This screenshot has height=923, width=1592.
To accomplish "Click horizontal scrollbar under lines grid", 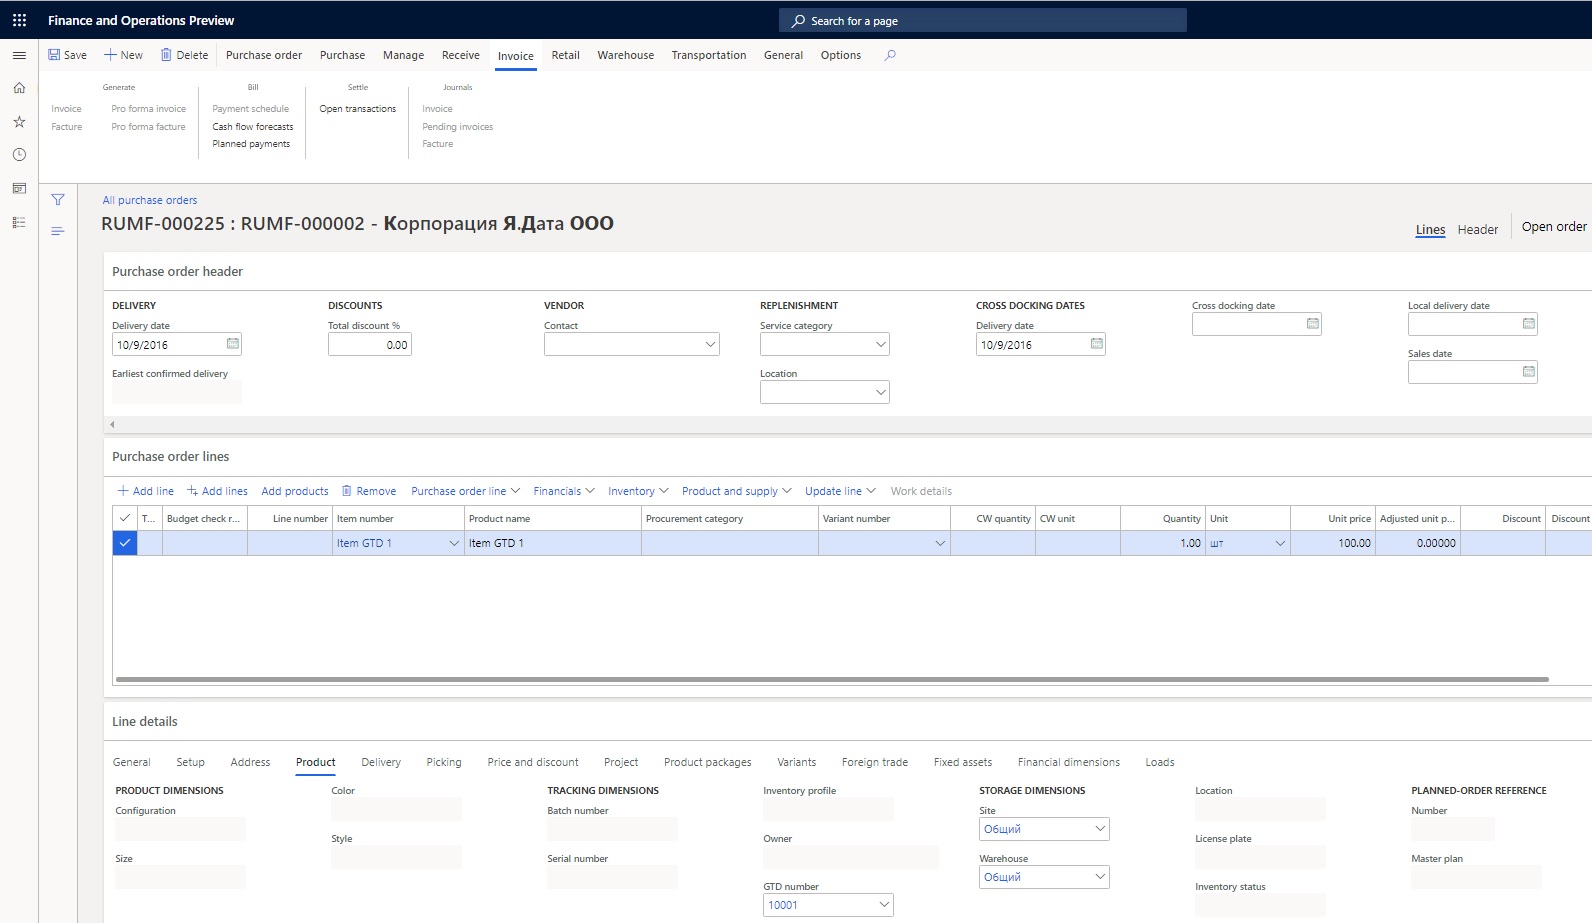I will (x=832, y=680).
